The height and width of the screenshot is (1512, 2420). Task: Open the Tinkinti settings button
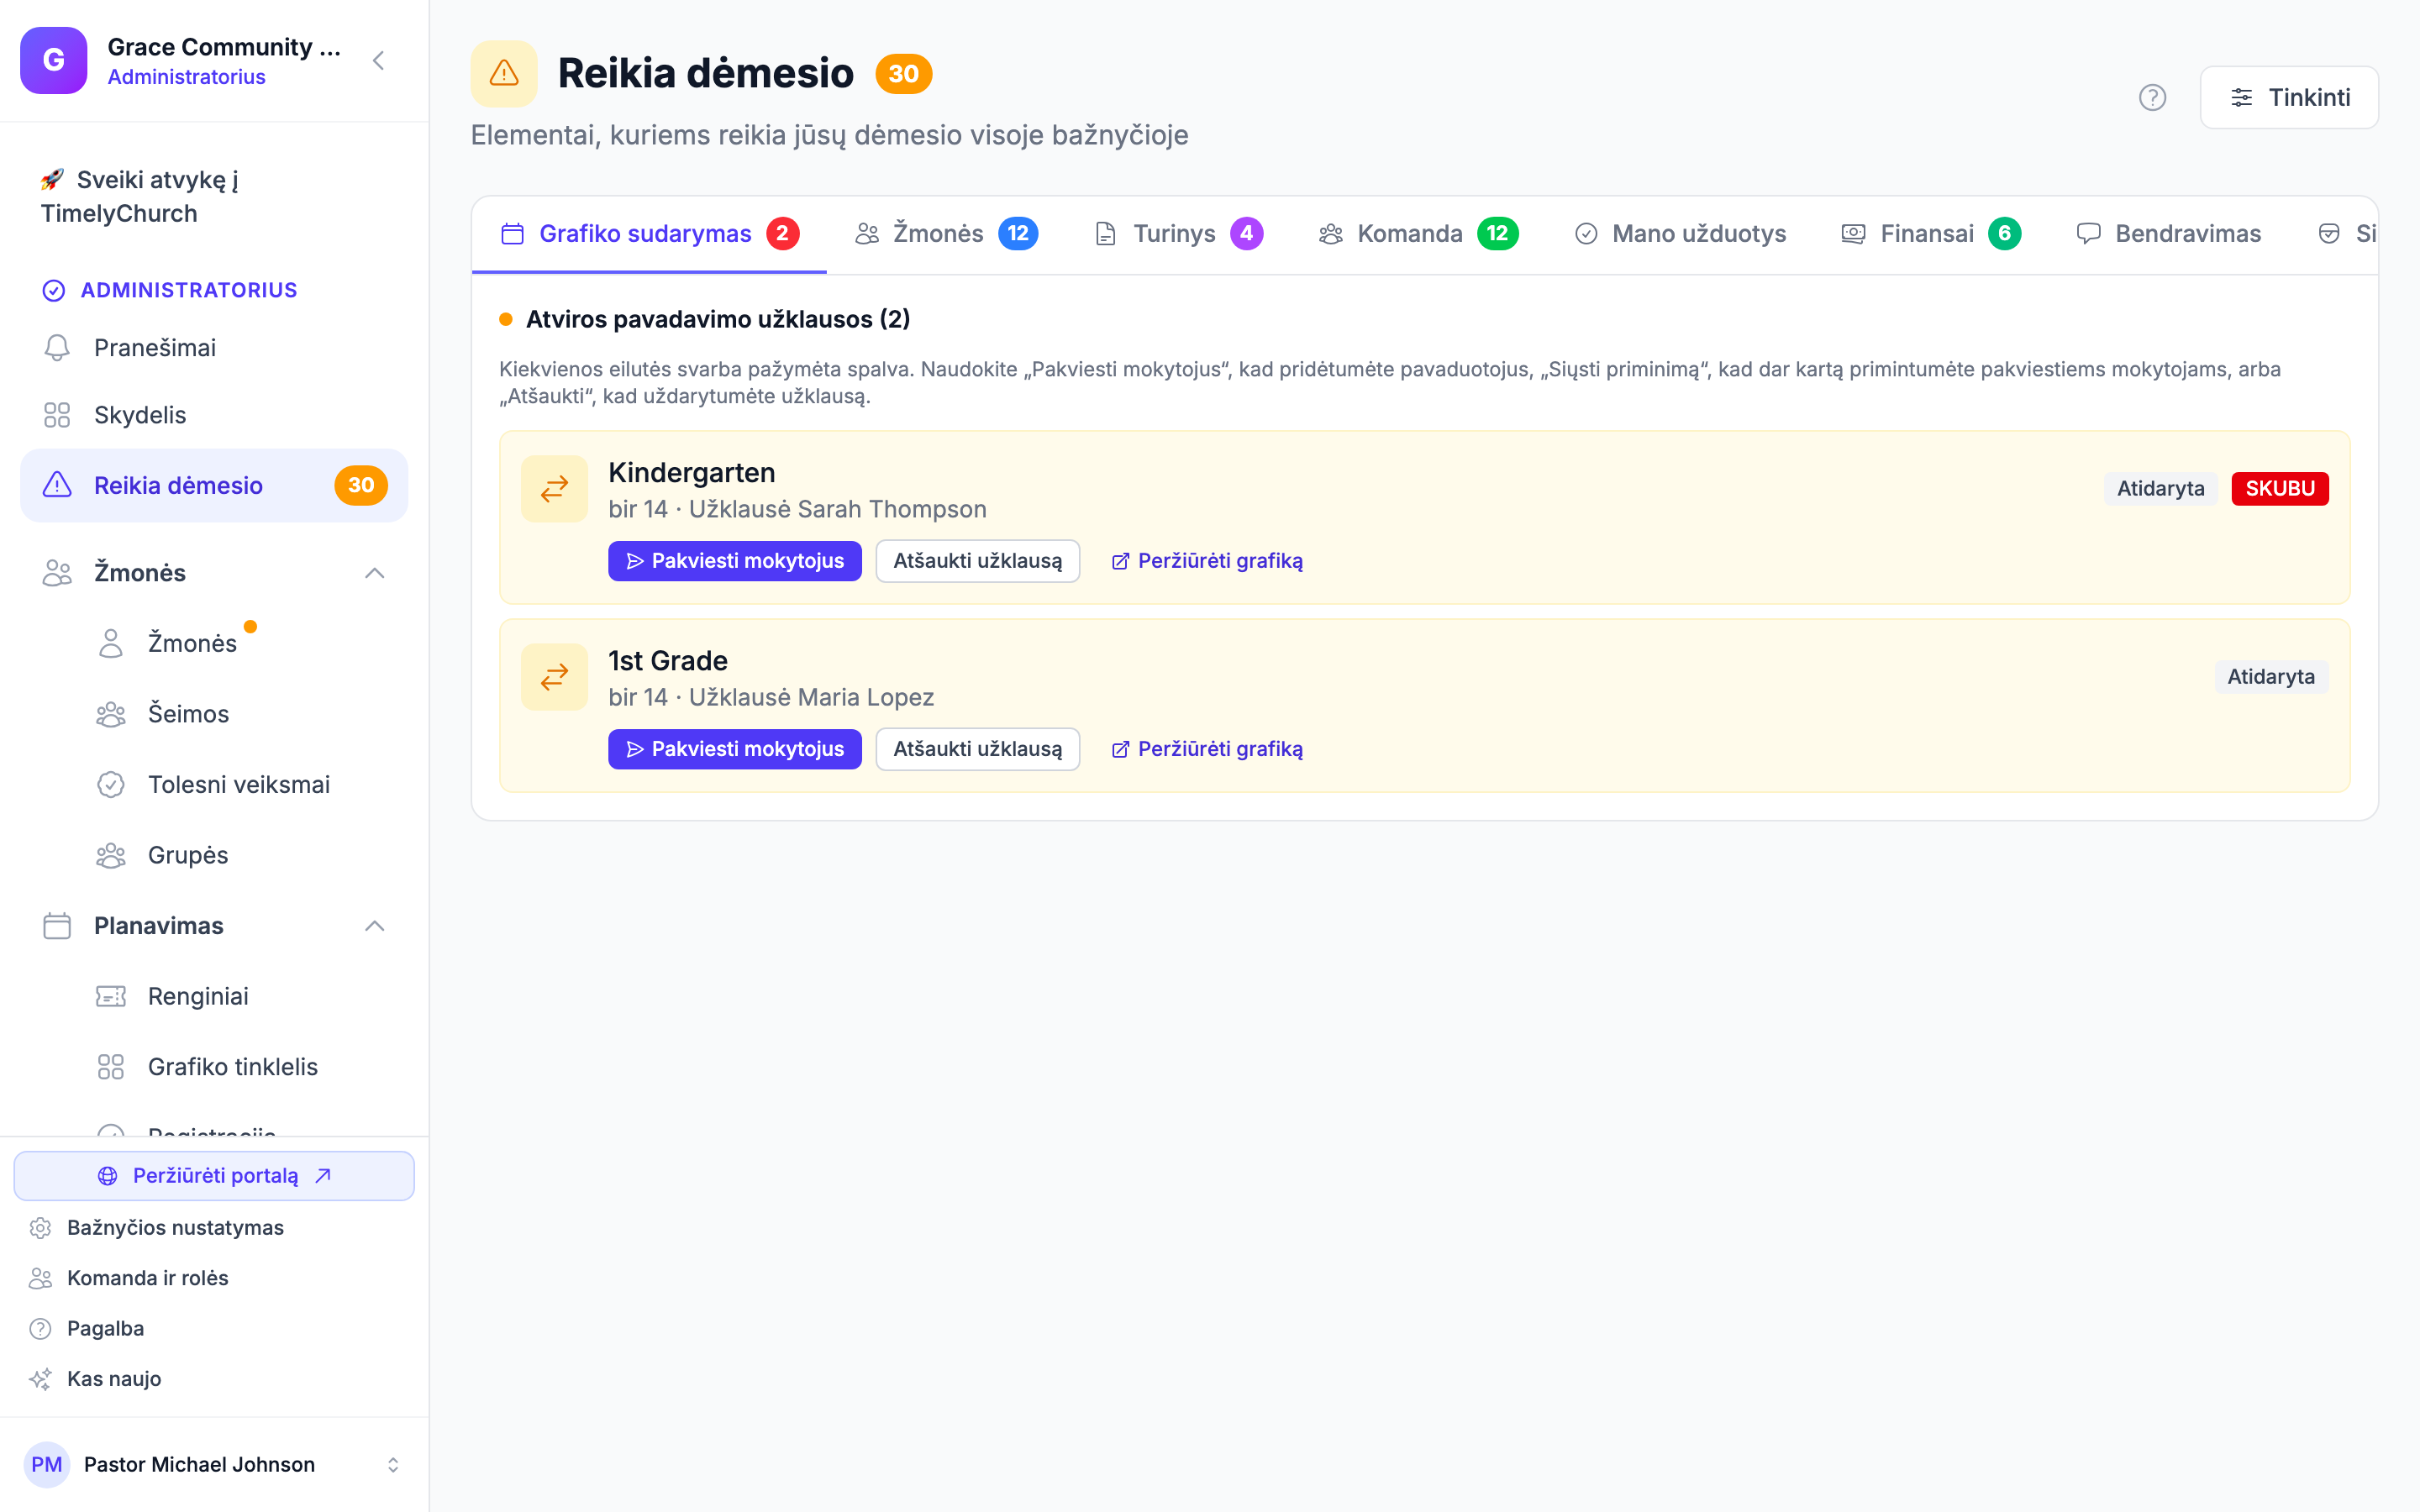tap(2289, 97)
